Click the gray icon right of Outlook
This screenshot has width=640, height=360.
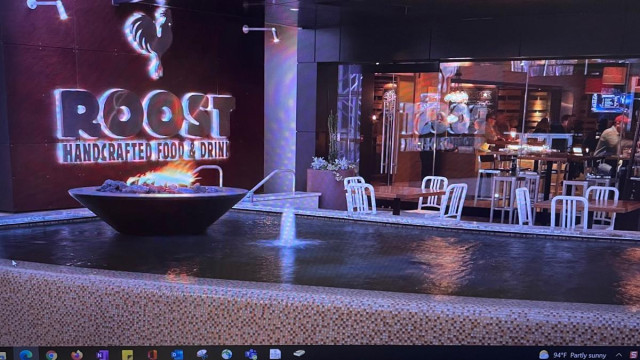[202, 354]
